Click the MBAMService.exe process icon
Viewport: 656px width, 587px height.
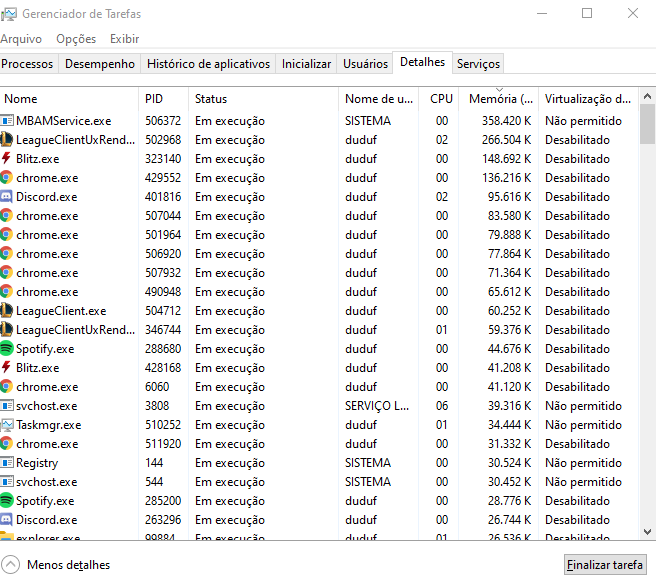7,121
